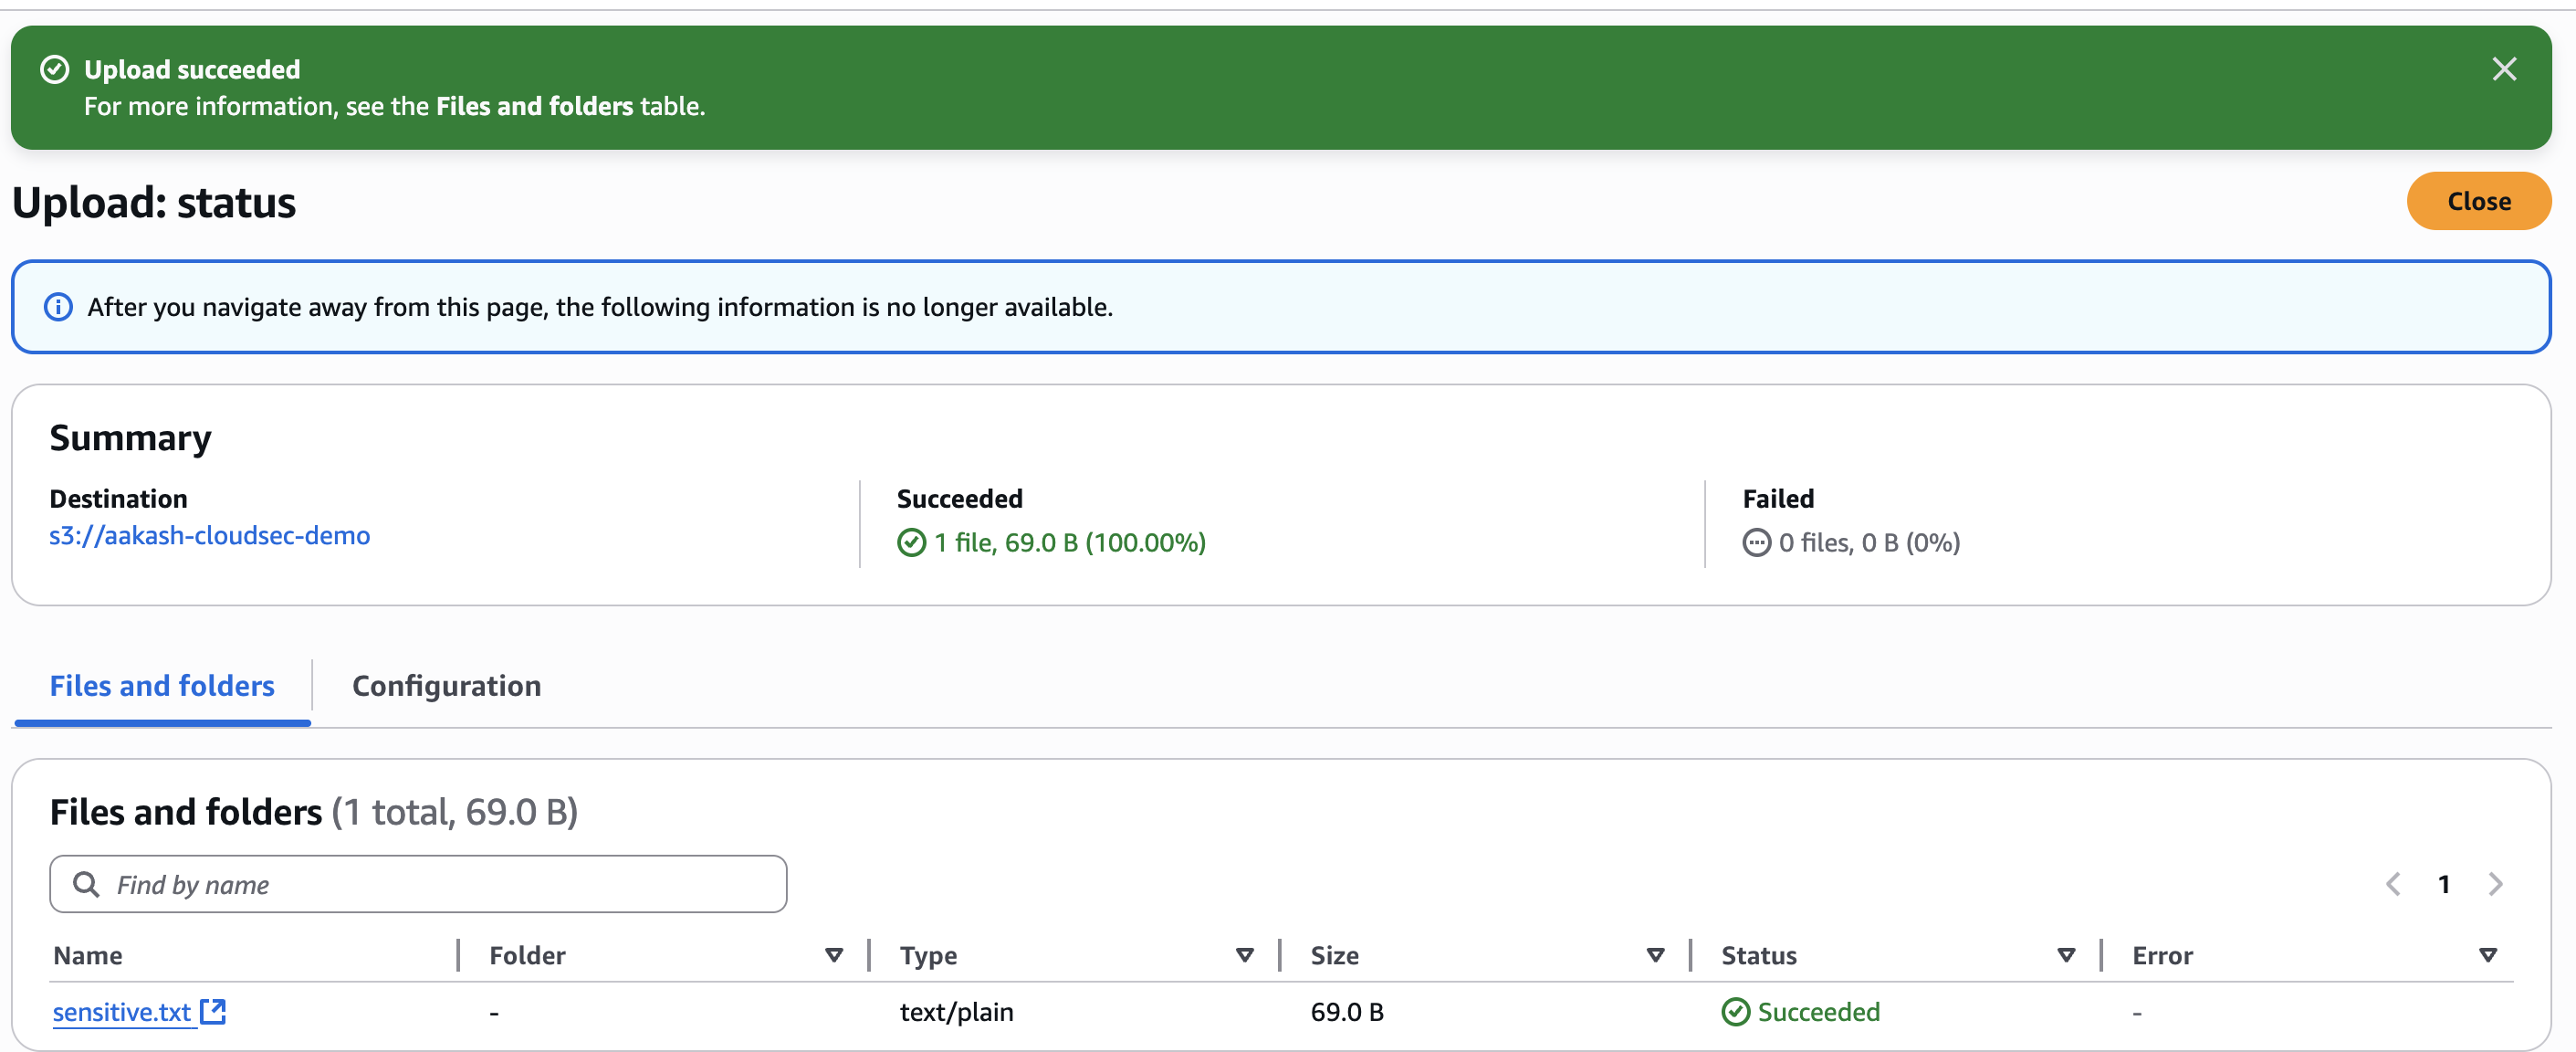Click the 69.0 B size cell

1347,1012
